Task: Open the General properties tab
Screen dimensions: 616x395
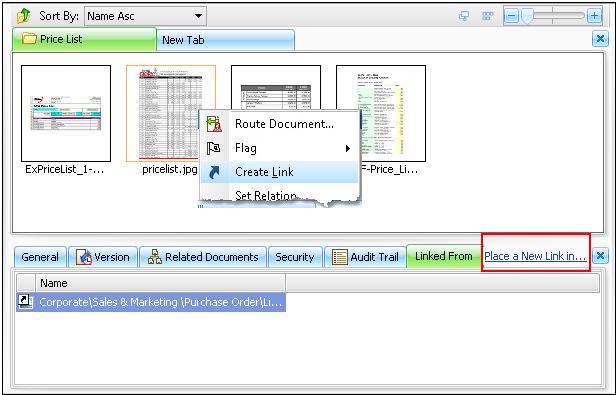Action: [40, 257]
